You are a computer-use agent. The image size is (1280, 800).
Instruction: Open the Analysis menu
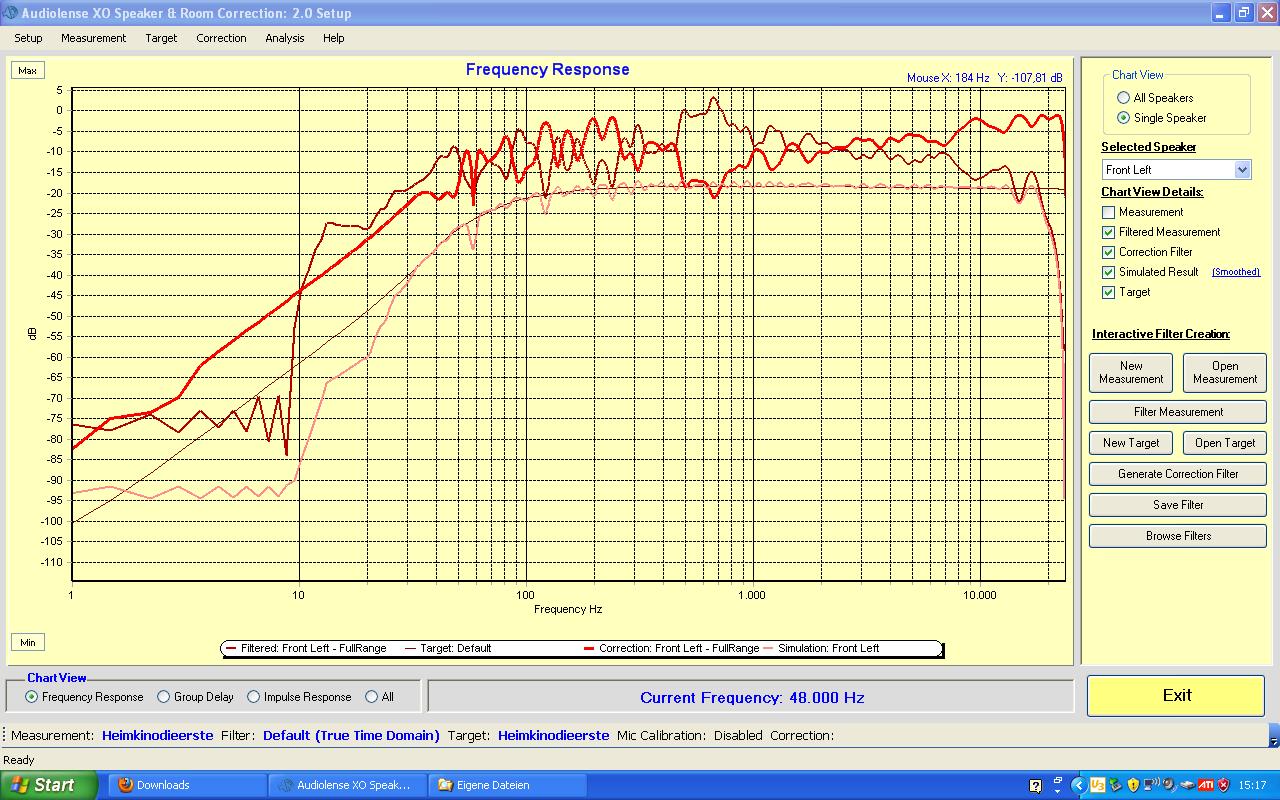point(285,38)
